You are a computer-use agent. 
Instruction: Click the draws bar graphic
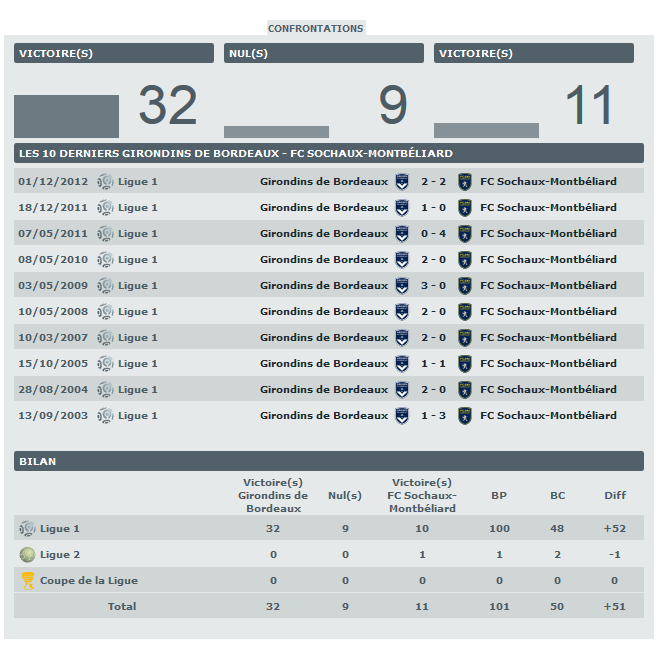[277, 132]
